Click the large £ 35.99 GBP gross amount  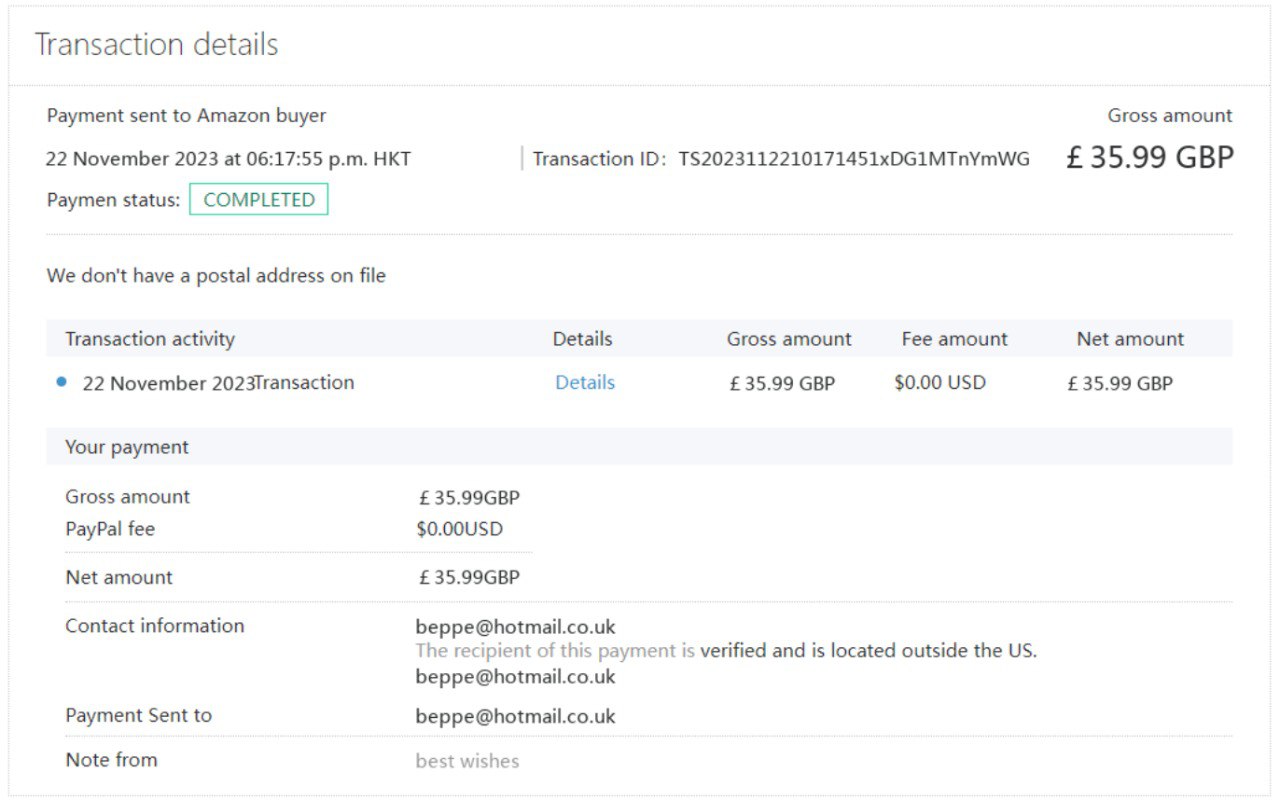tap(1149, 158)
